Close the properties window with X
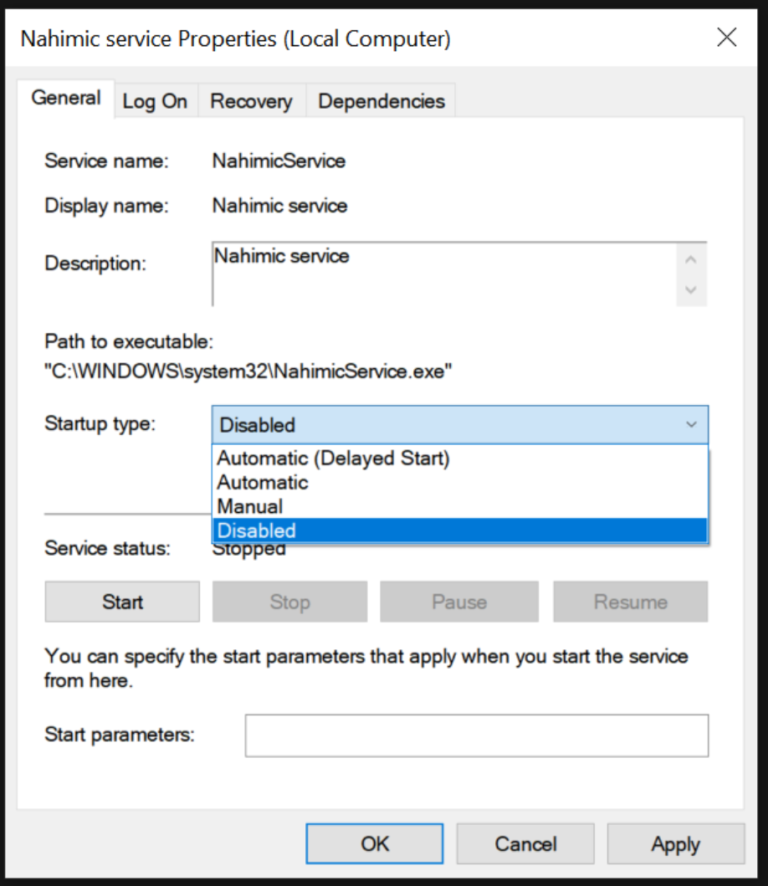This screenshot has height=886, width=768. click(727, 38)
